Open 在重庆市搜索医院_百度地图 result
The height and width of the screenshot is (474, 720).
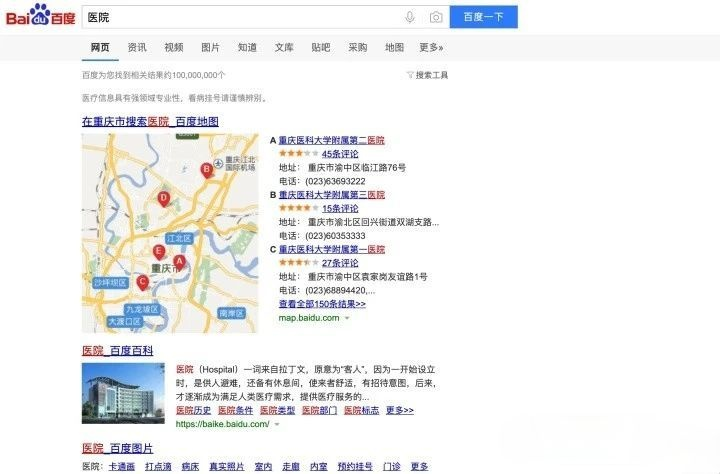click(x=150, y=122)
